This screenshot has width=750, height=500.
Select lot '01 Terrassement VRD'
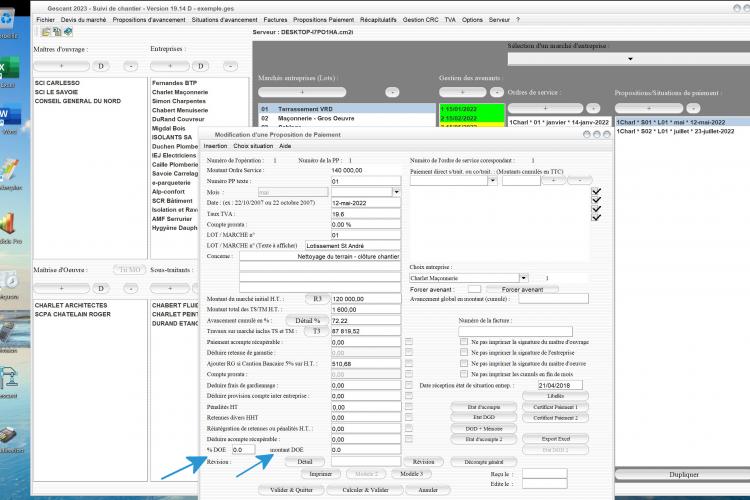[x=347, y=109]
